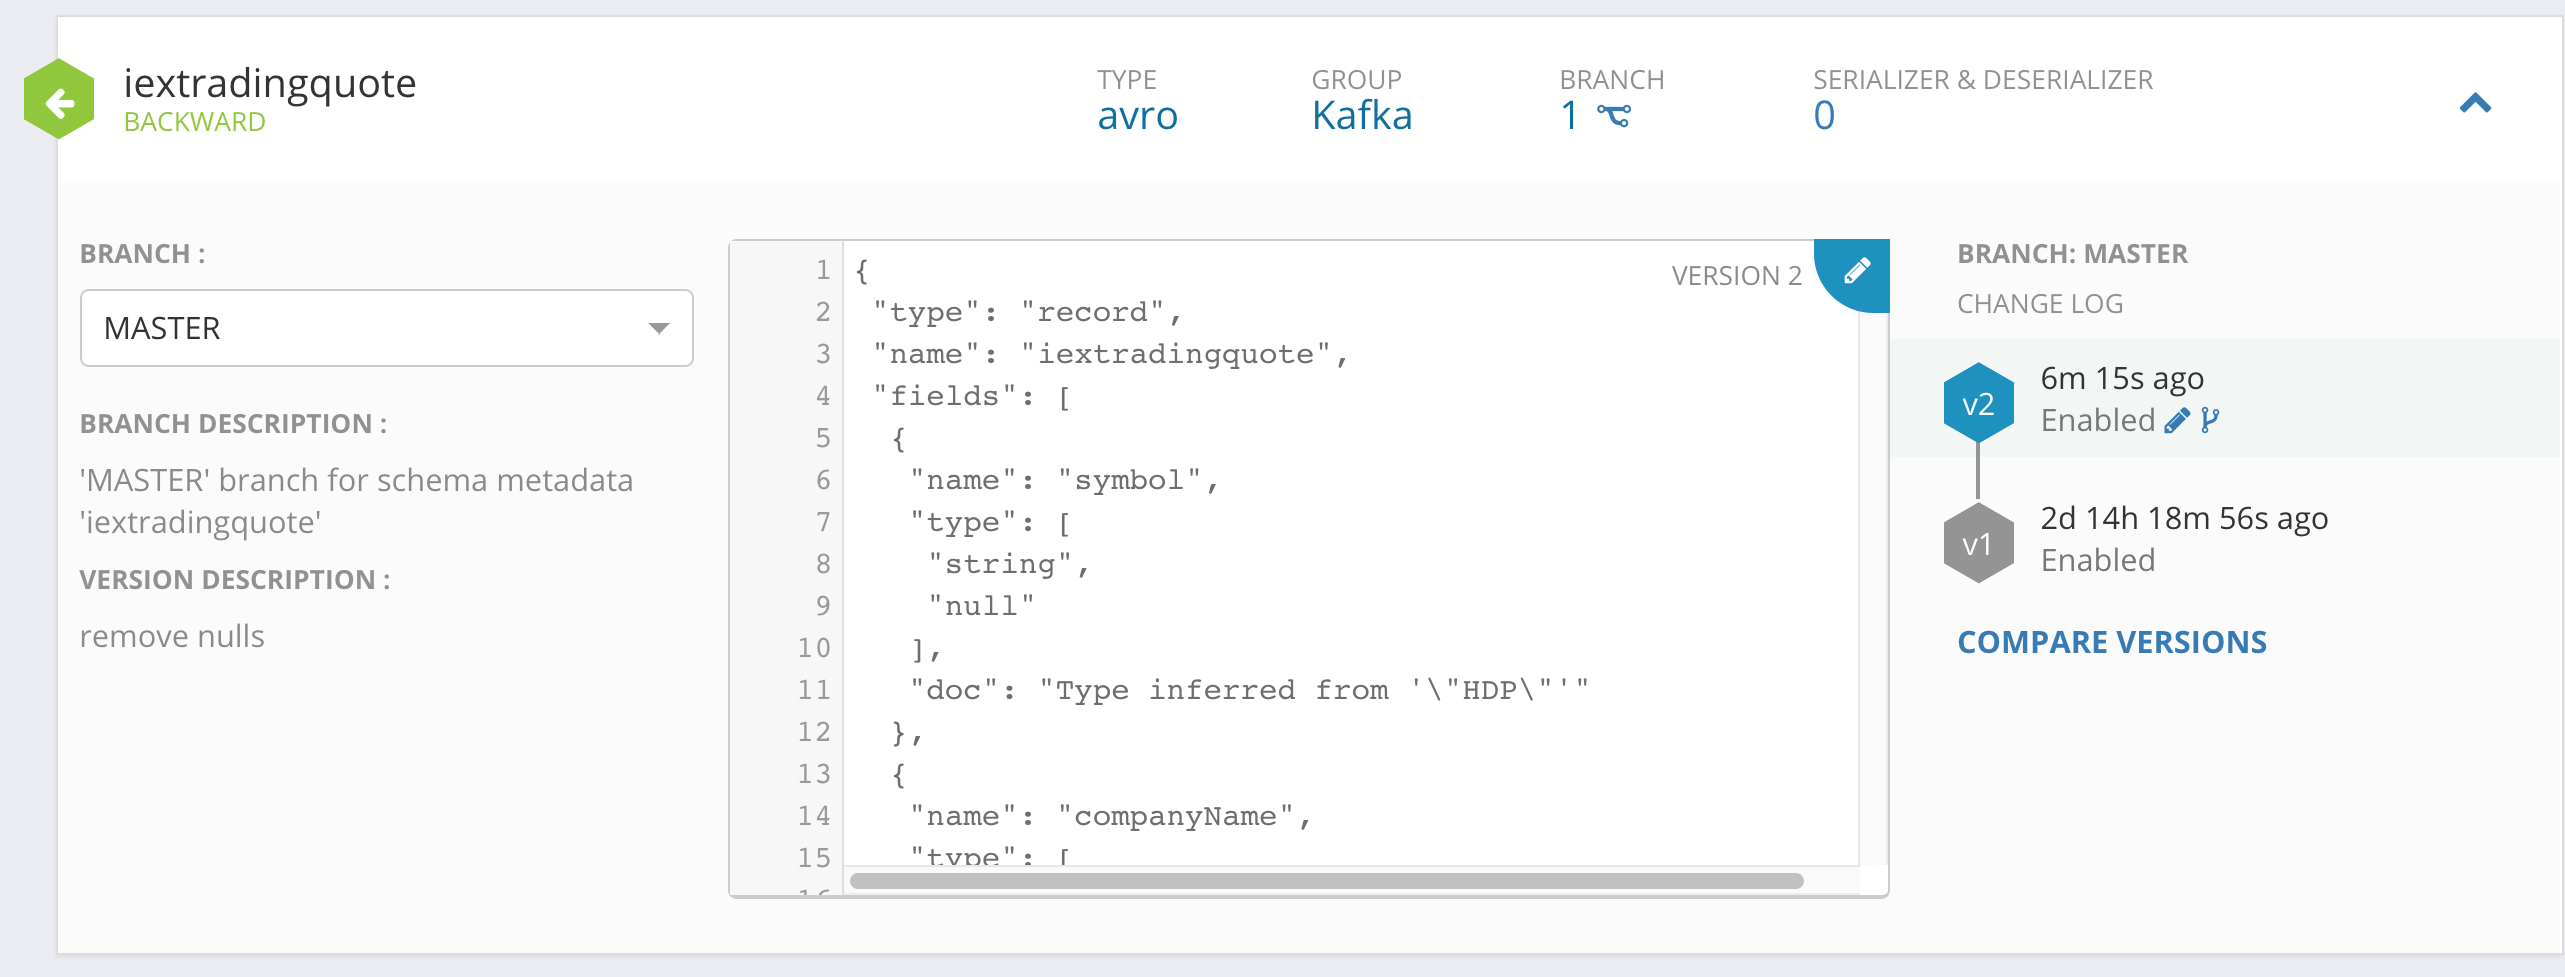
Task: Click the code editor horizontal scrollbar
Action: click(1326, 881)
